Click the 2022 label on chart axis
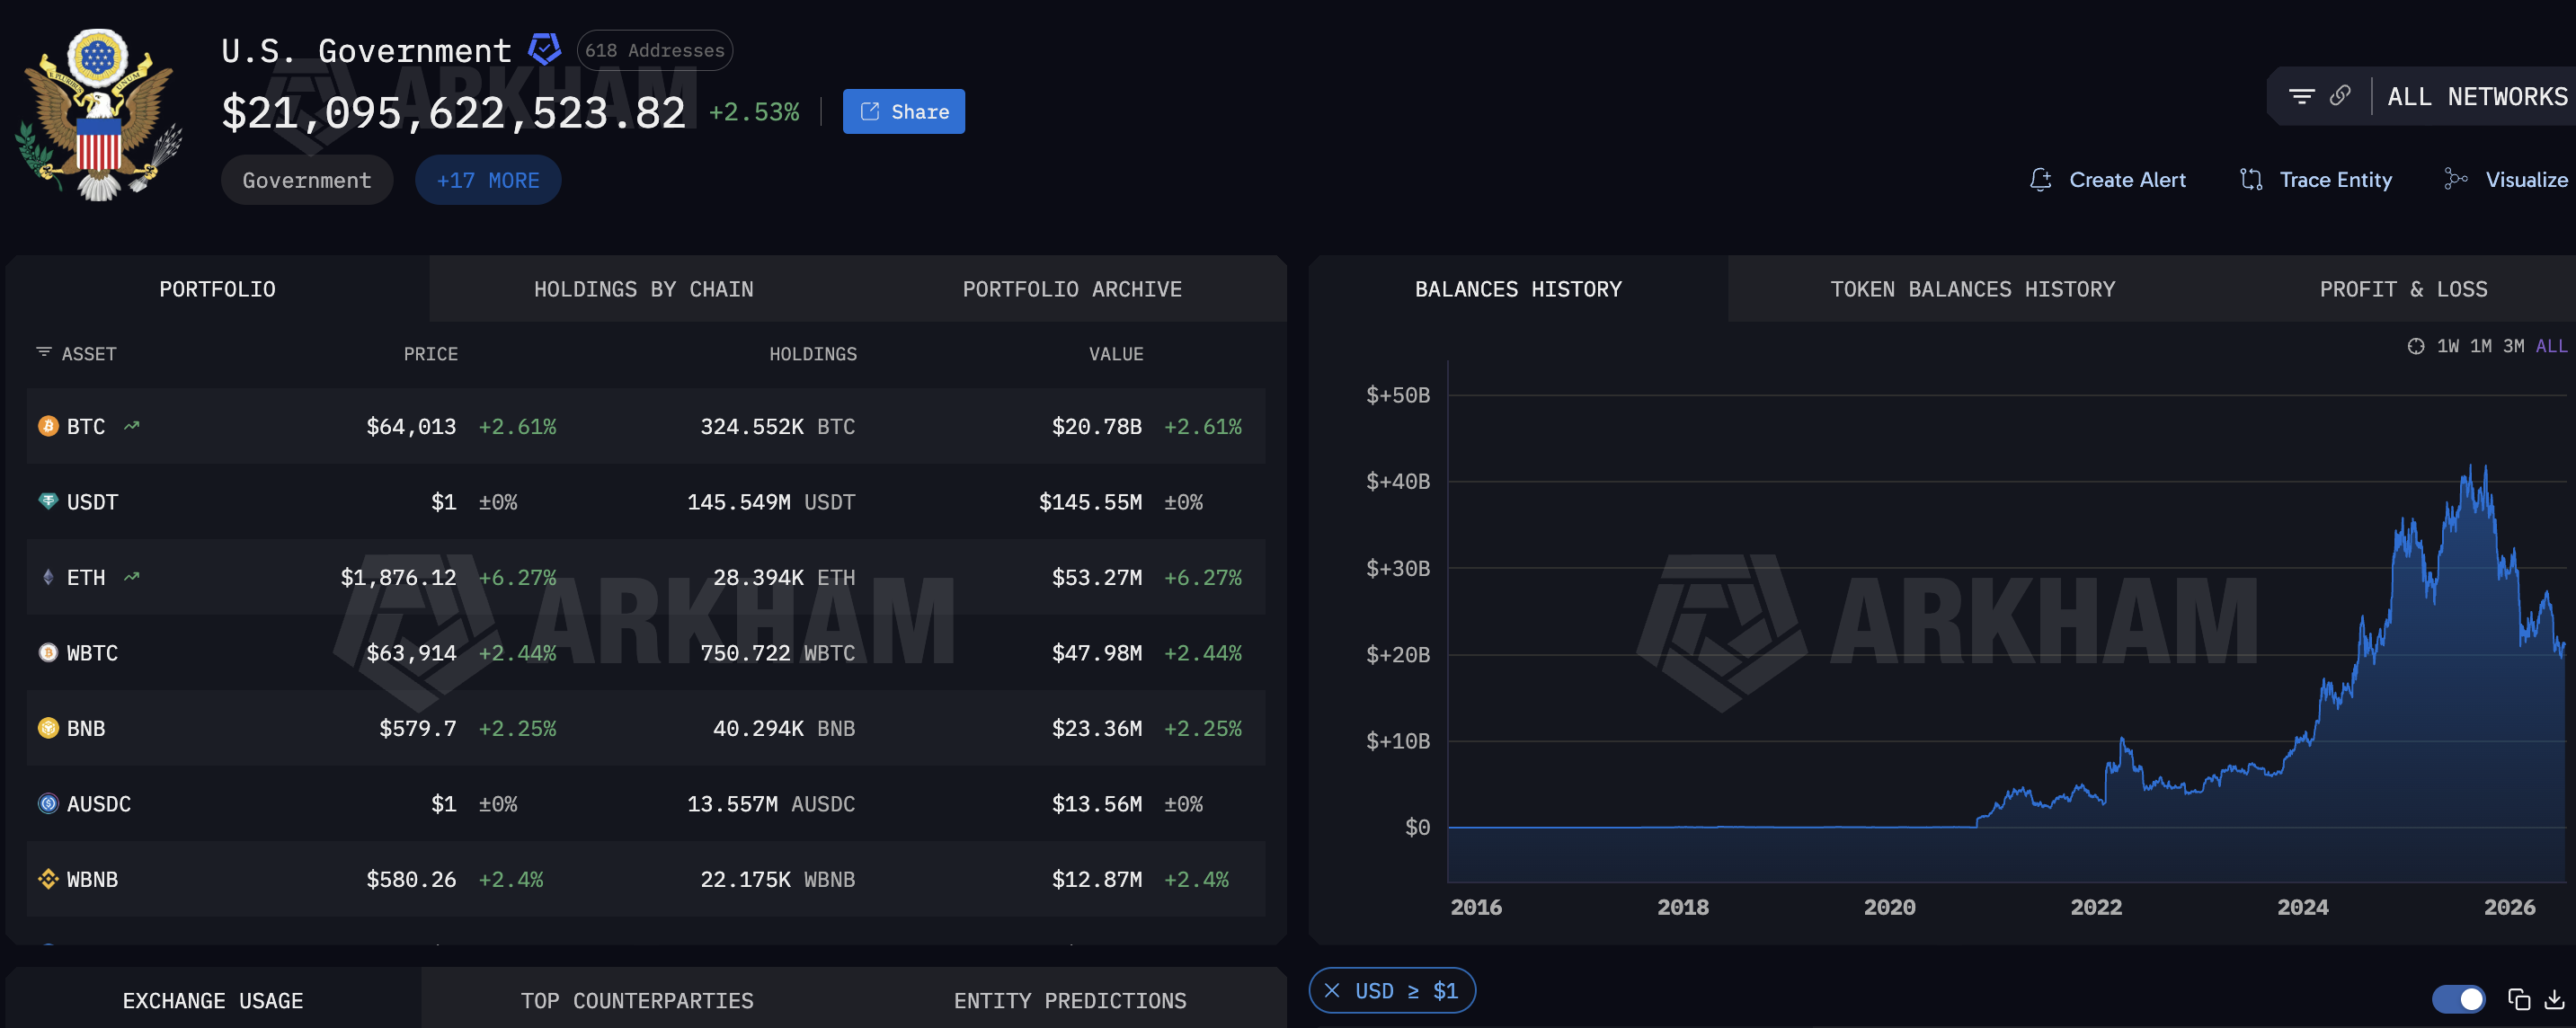The image size is (2576, 1028). click(2095, 907)
